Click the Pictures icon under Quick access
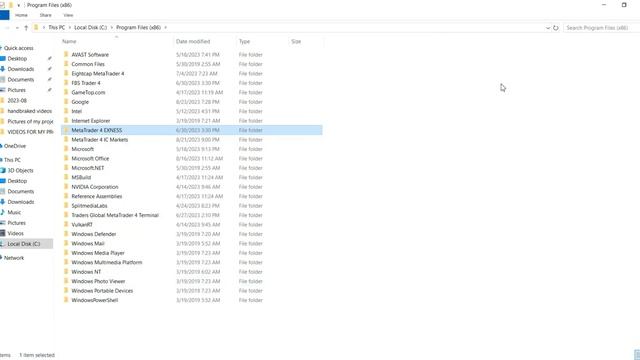The image size is (640, 360). (x=3, y=90)
